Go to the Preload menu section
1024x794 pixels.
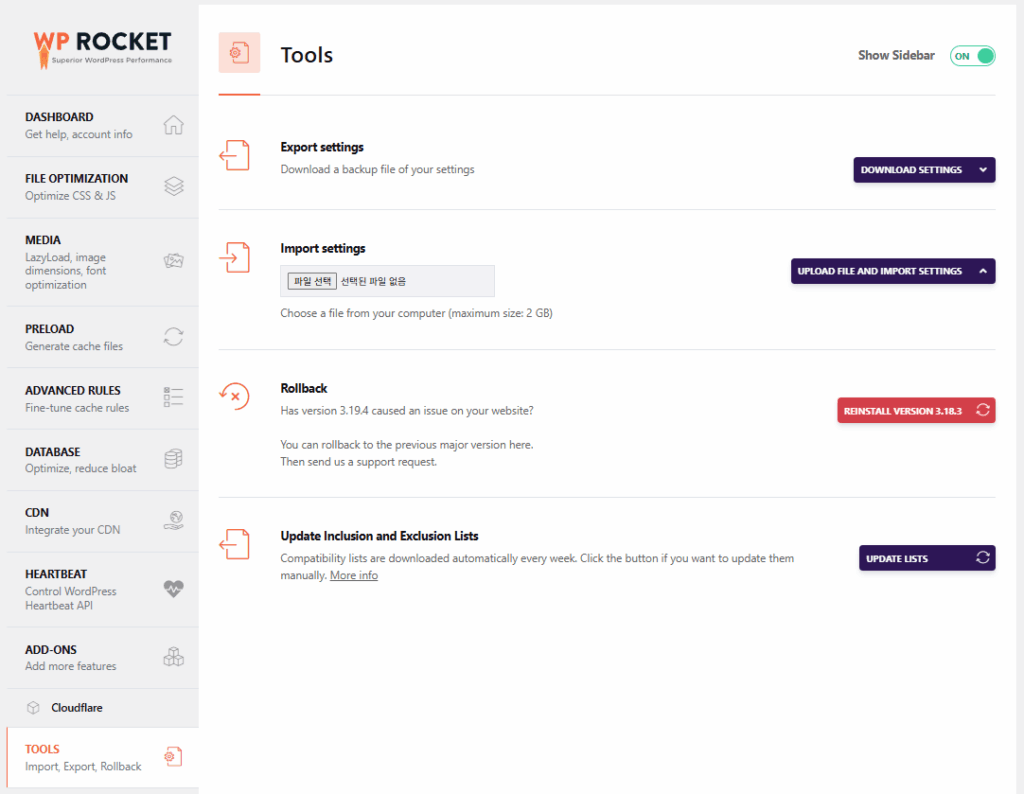[74, 337]
